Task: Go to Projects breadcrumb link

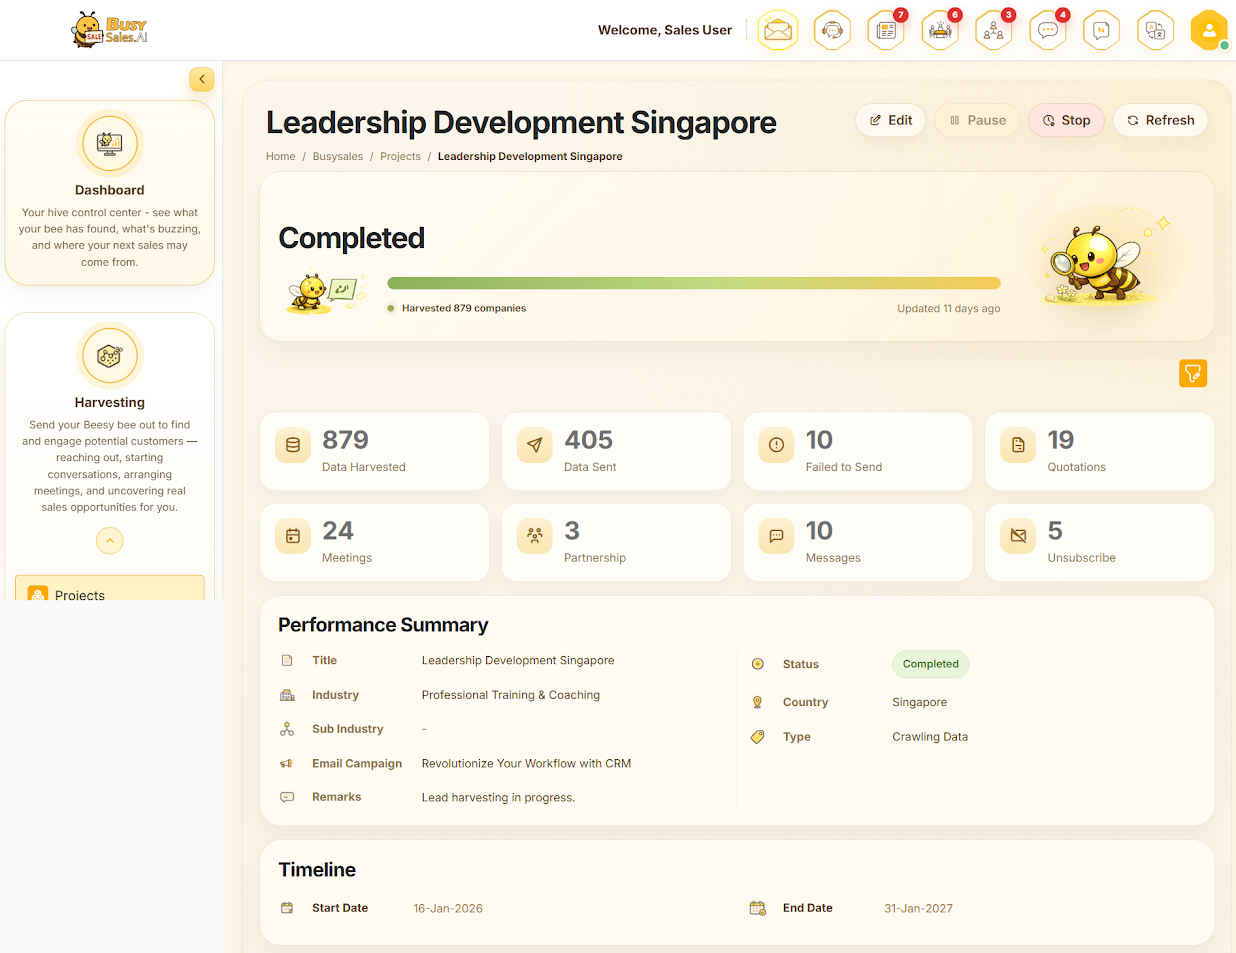Action: coord(400,156)
